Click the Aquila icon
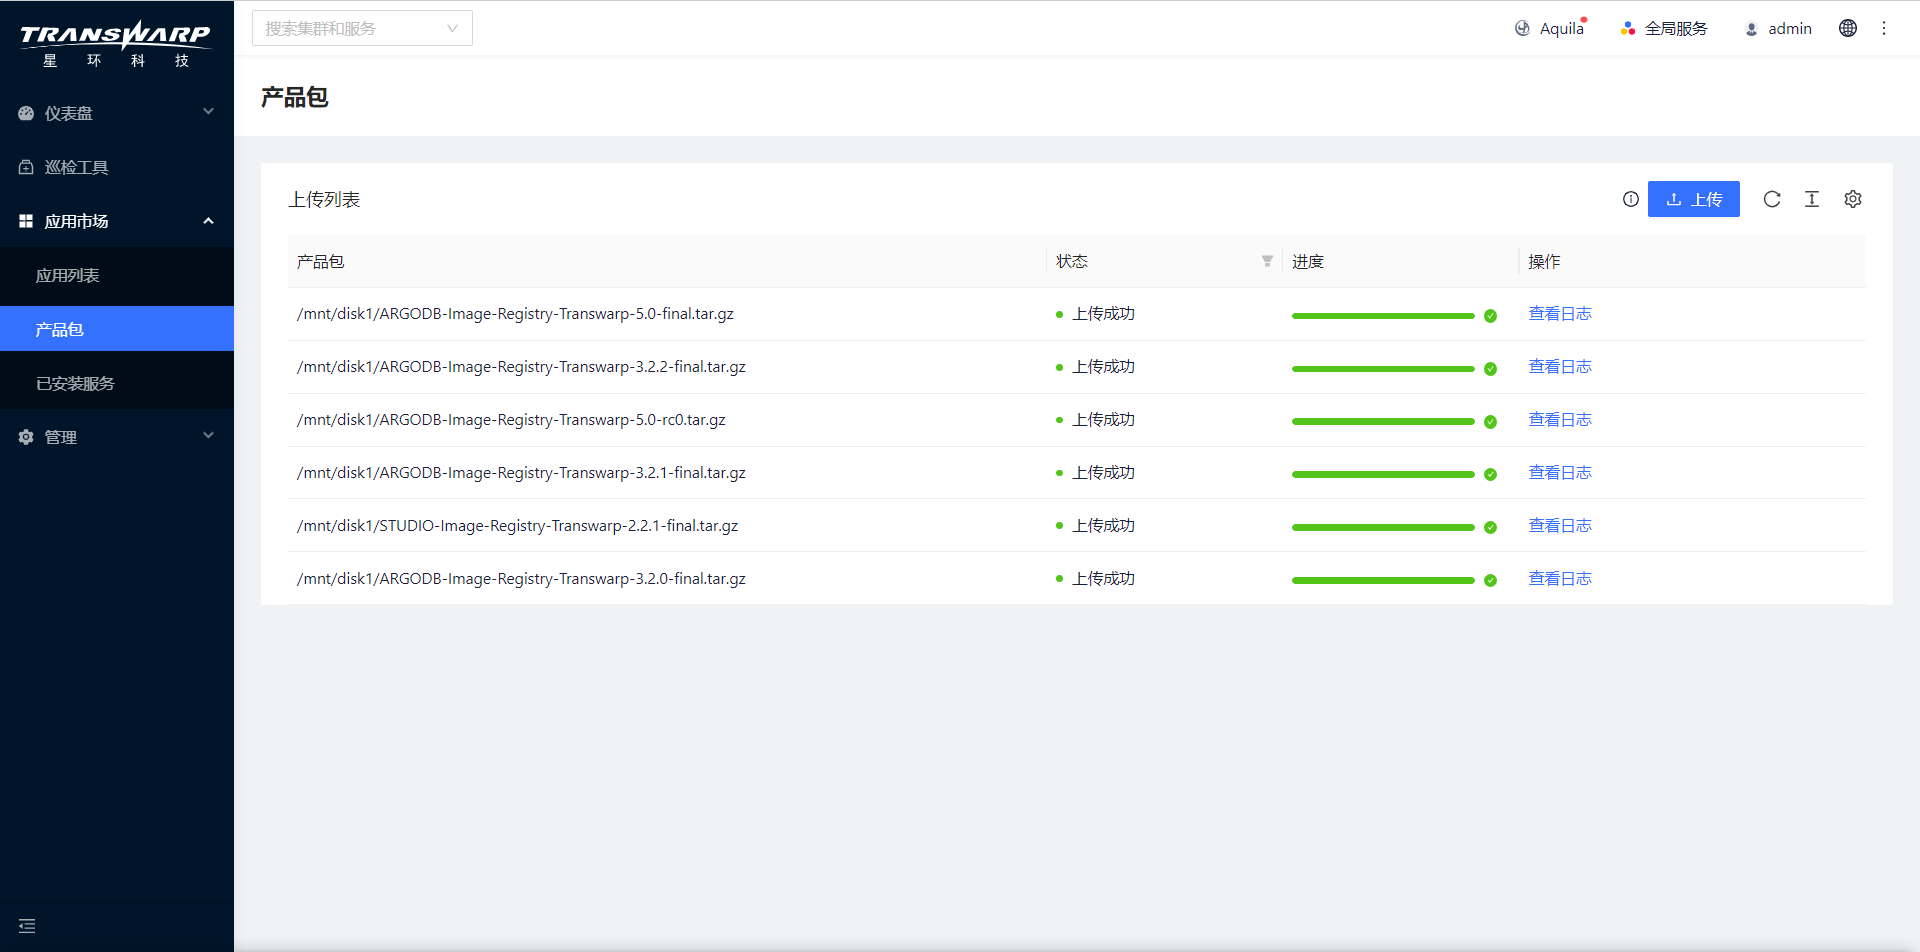Image resolution: width=1920 pixels, height=952 pixels. click(1522, 28)
